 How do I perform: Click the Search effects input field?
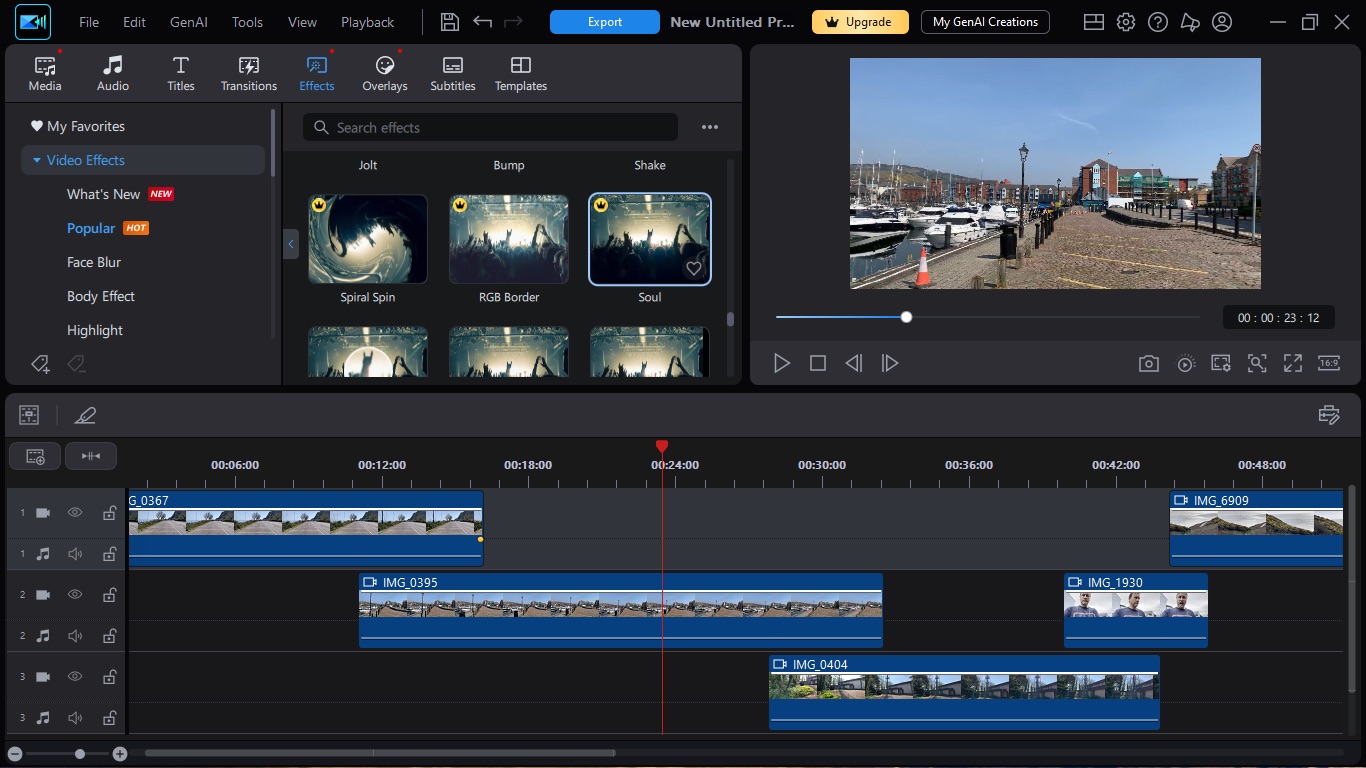490,127
